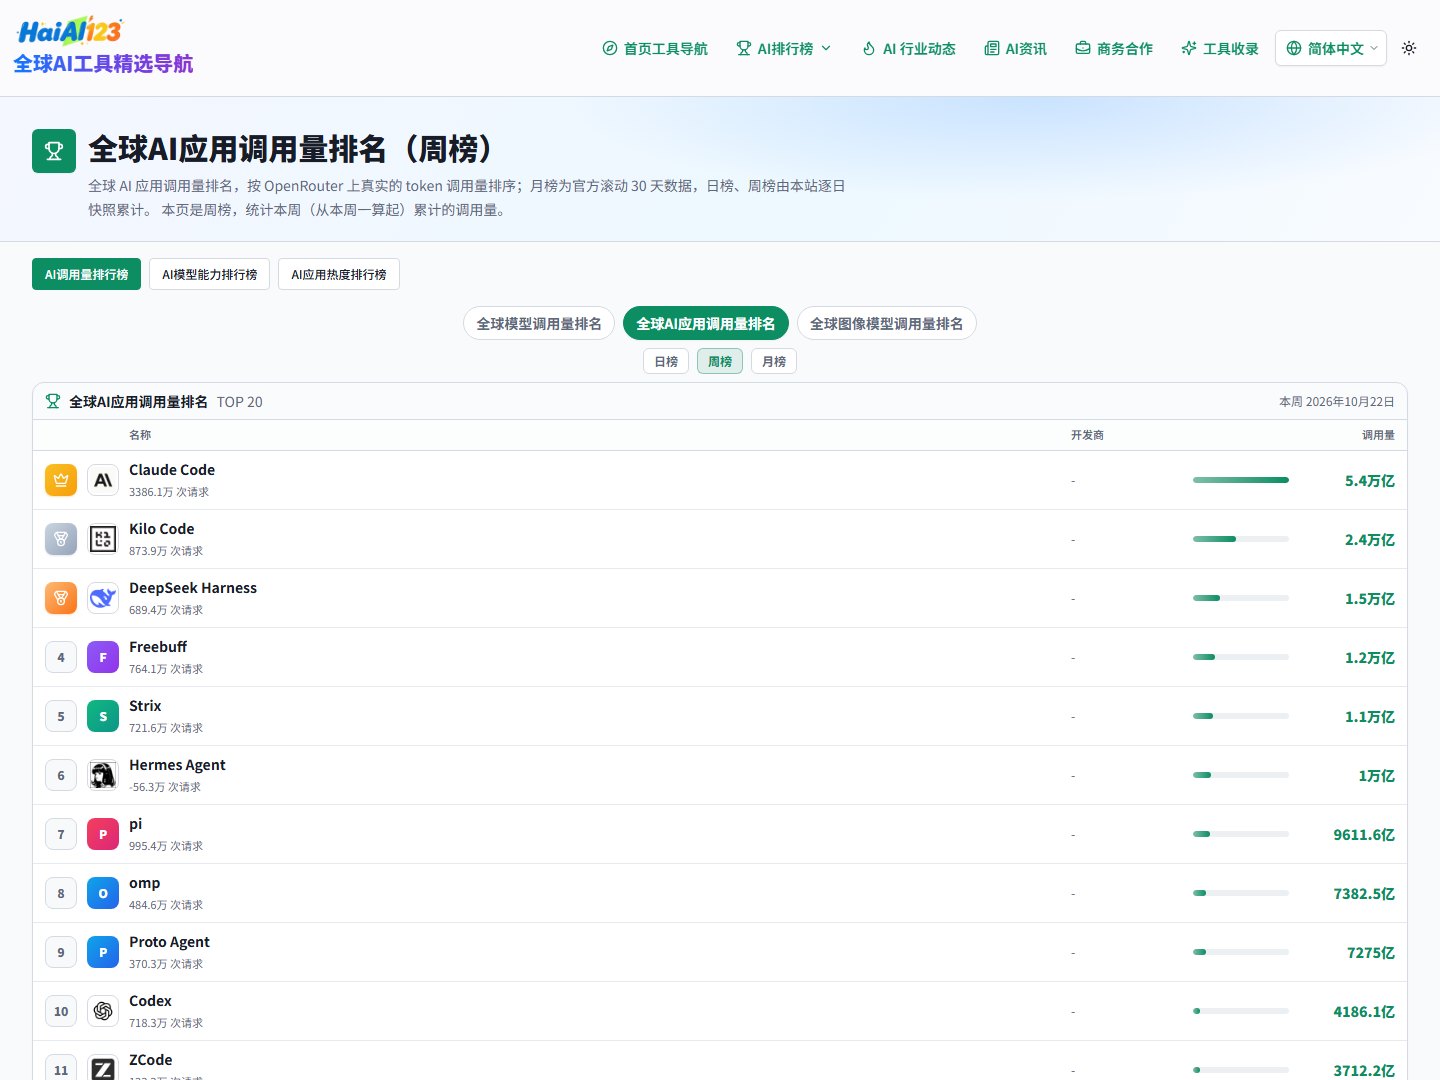Toggle the light/dark theme sun icon

[1409, 48]
